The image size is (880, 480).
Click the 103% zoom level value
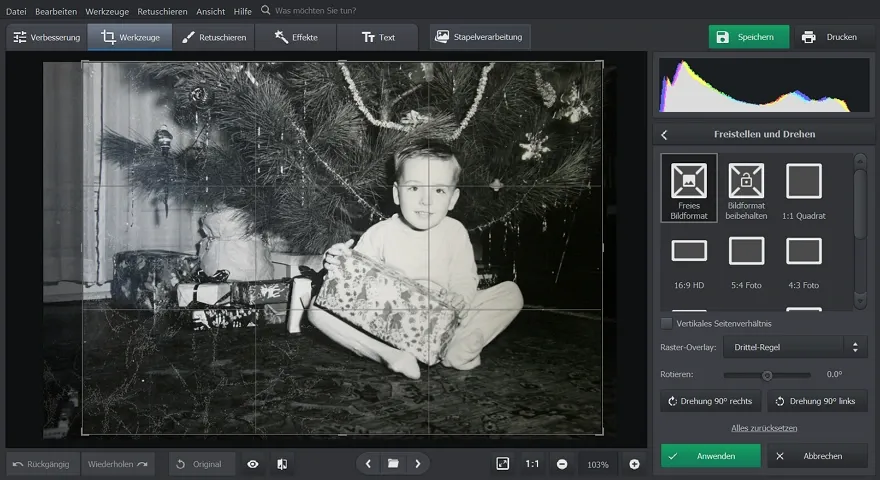click(598, 465)
